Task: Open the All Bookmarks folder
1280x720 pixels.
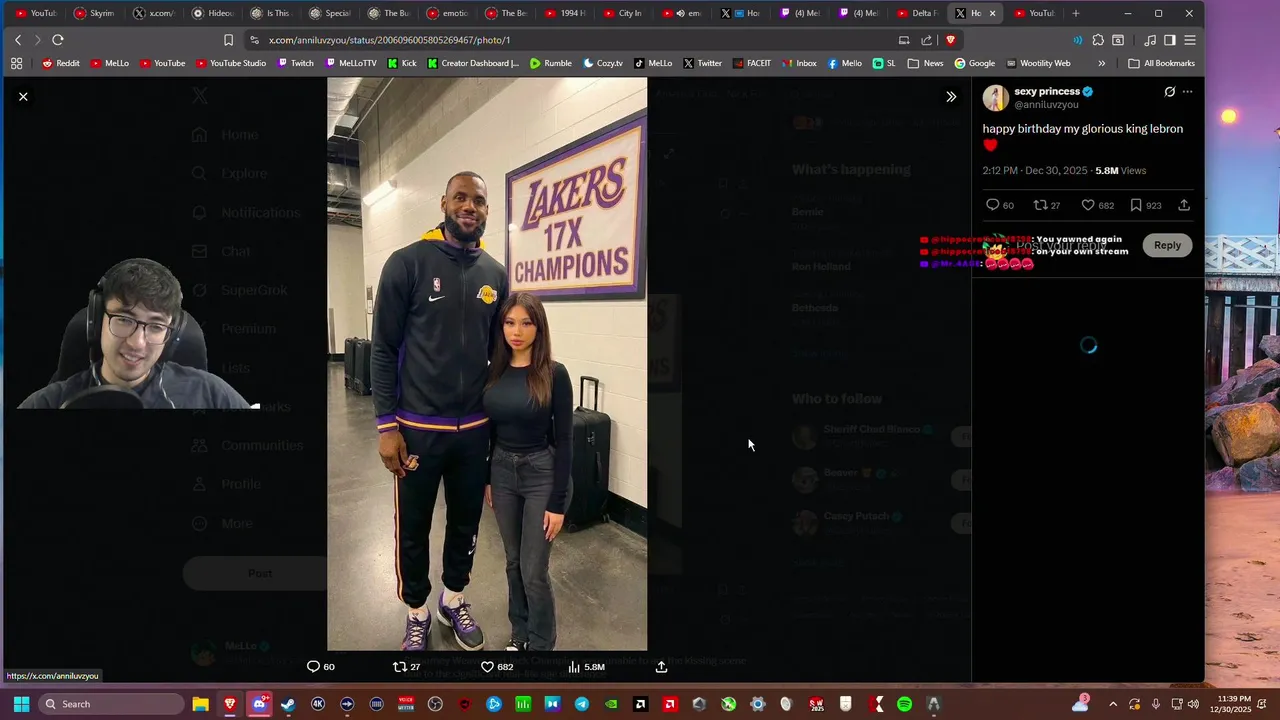Action: 1161,63
